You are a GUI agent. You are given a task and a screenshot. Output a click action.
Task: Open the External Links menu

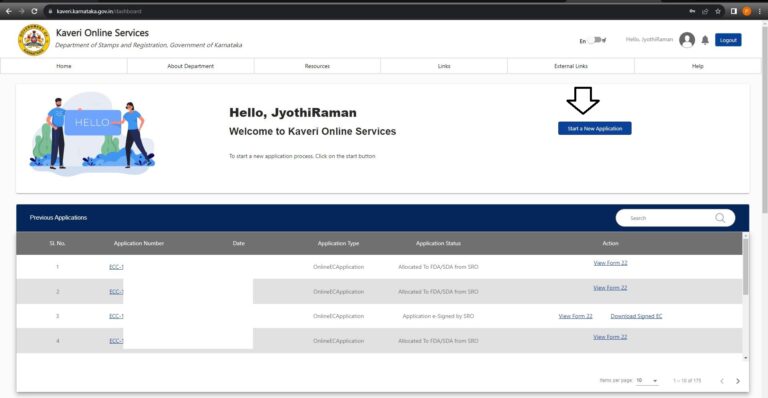pos(571,66)
